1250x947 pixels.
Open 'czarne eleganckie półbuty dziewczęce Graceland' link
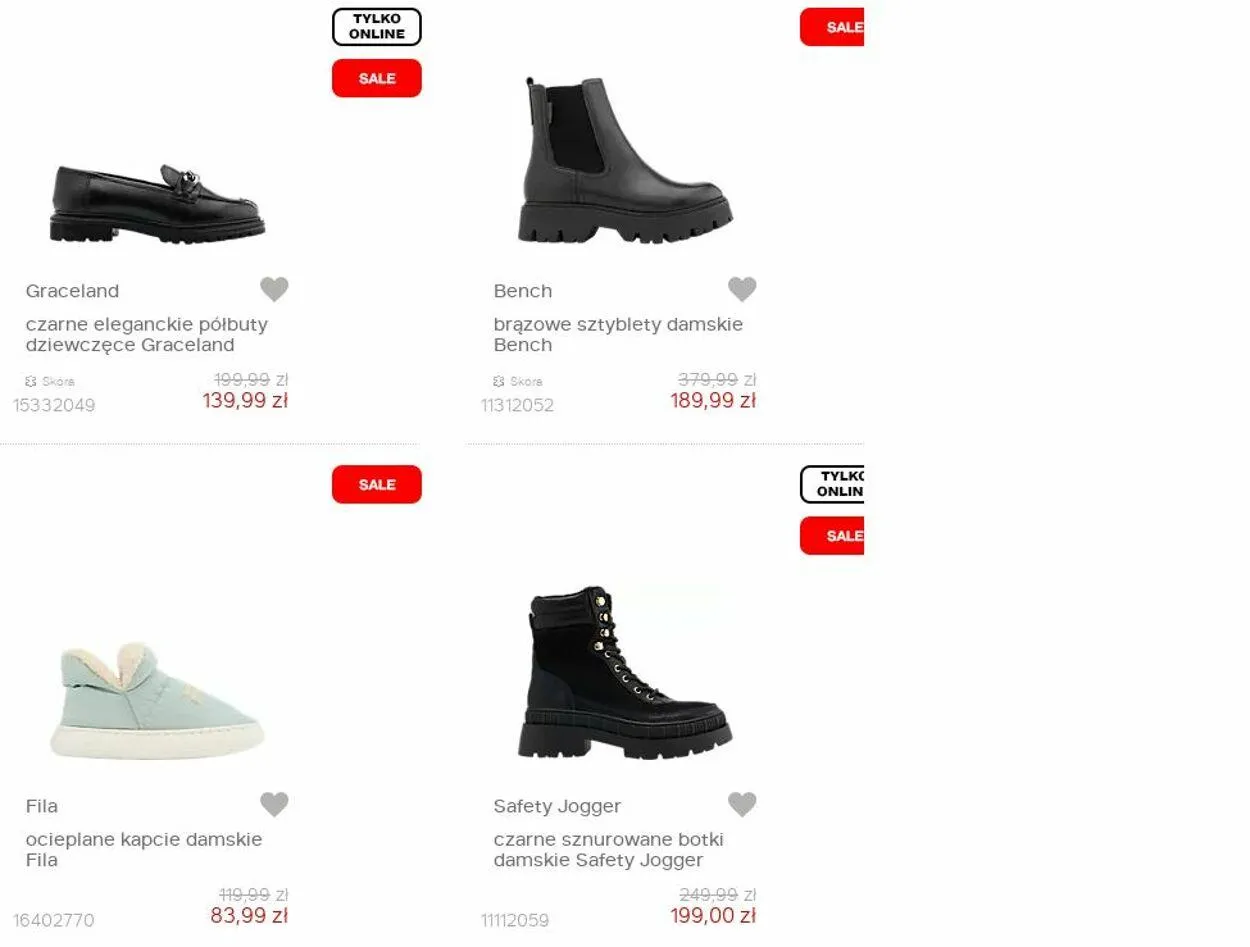[x=147, y=334]
